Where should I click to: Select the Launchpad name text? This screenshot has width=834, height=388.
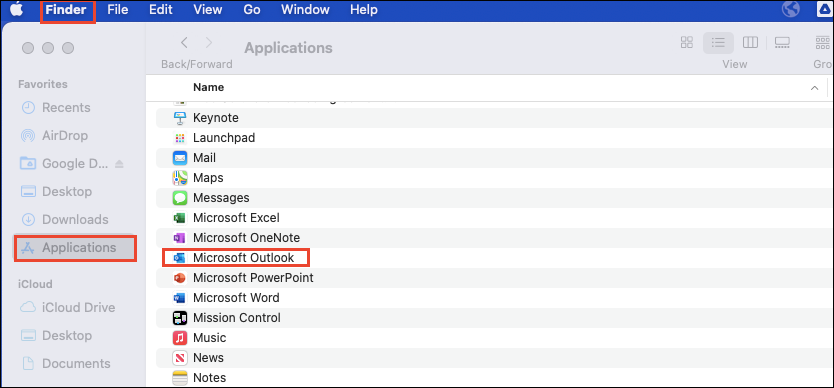click(224, 138)
